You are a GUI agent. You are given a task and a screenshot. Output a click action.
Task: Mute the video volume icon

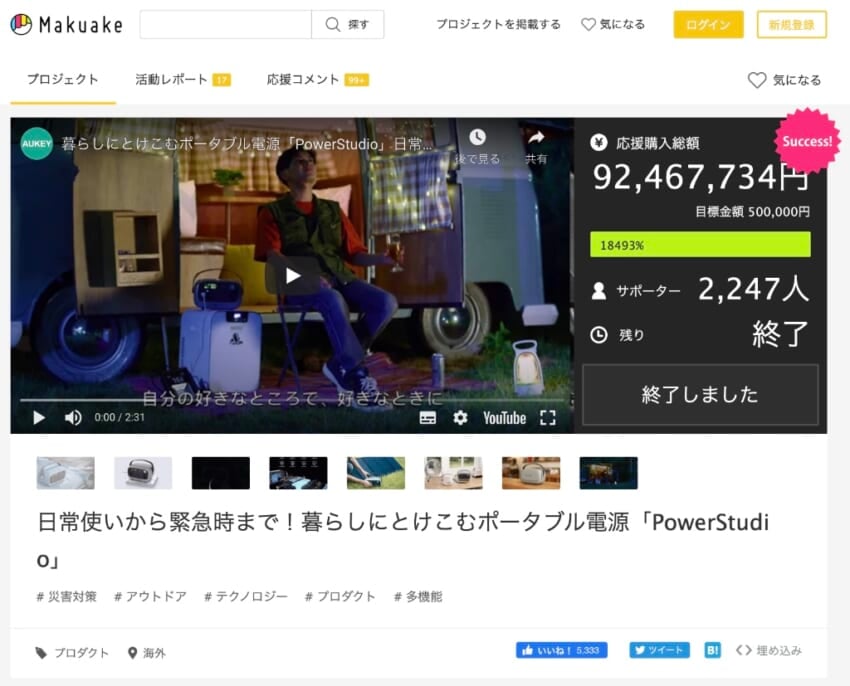(73, 418)
